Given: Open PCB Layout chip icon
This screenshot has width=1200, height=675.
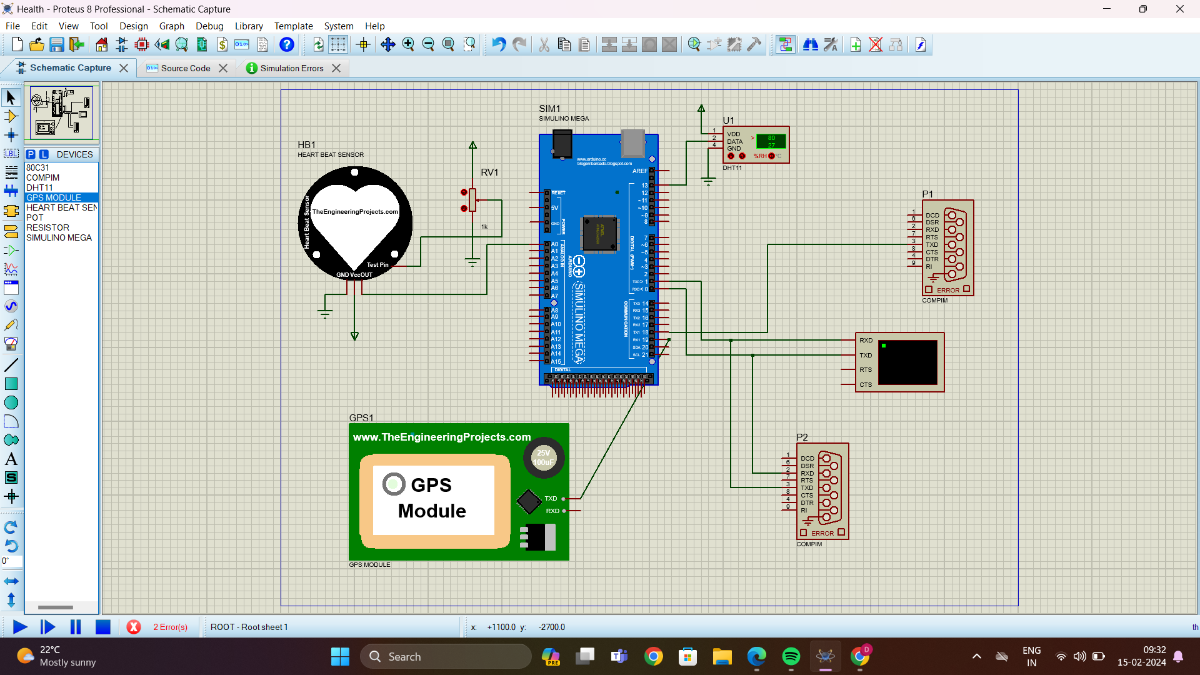Looking at the screenshot, I should click(x=141, y=45).
